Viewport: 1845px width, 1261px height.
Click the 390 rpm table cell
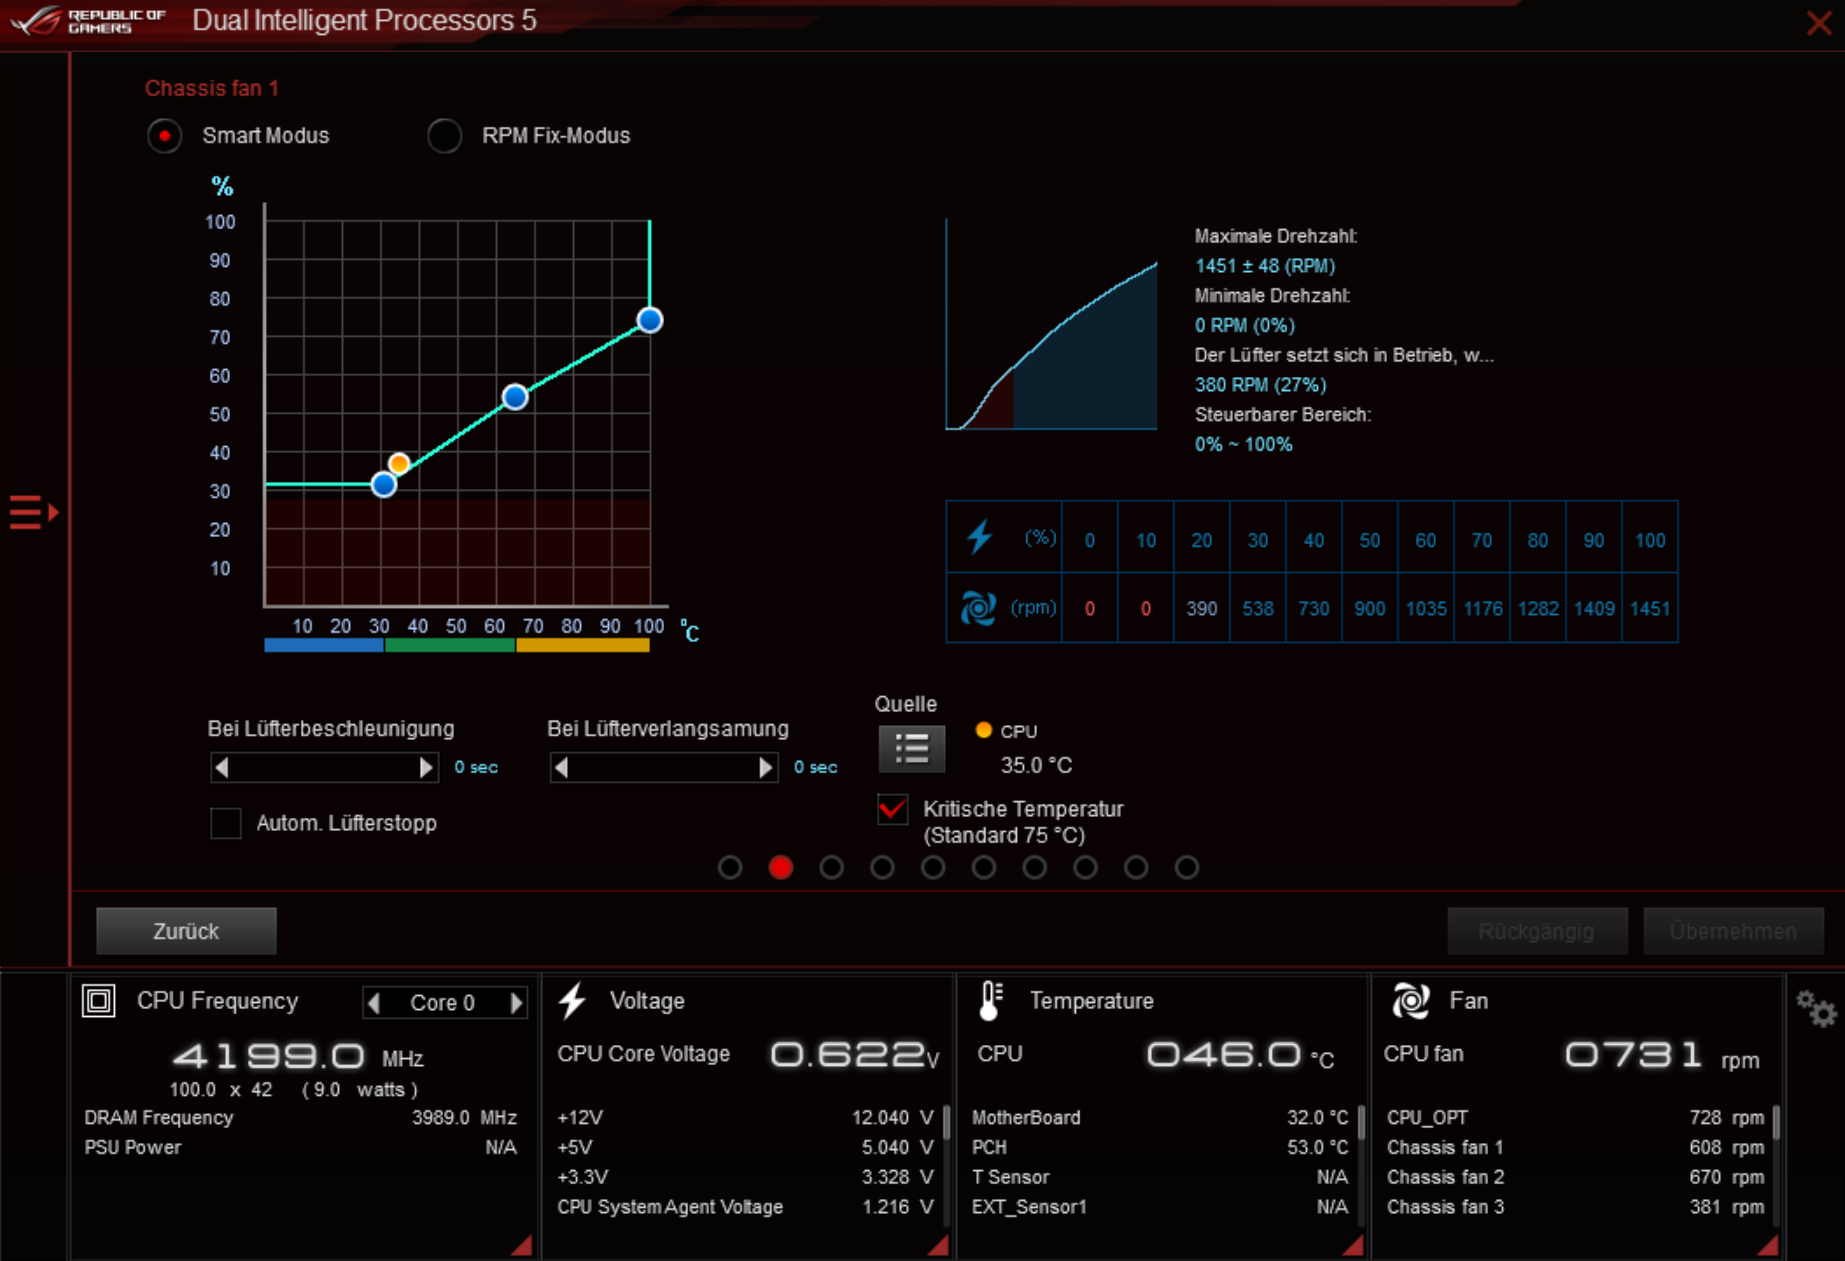(x=1201, y=608)
